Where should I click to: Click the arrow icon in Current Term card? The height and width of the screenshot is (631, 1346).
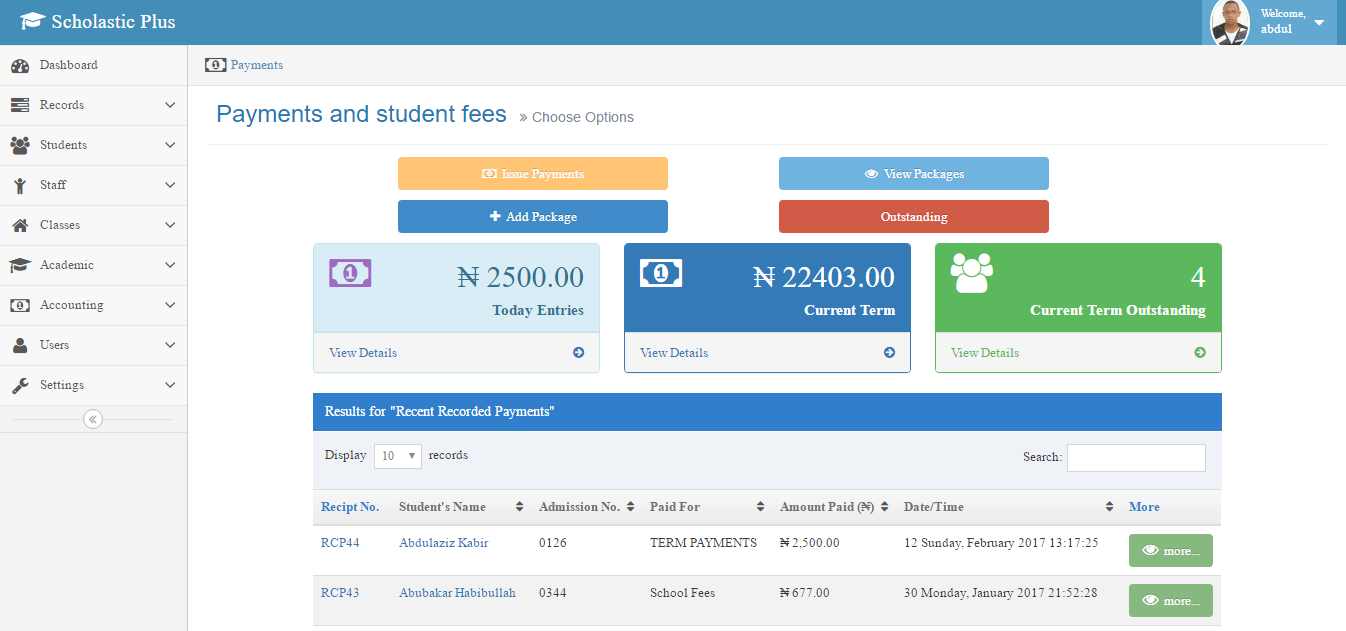[889, 353]
